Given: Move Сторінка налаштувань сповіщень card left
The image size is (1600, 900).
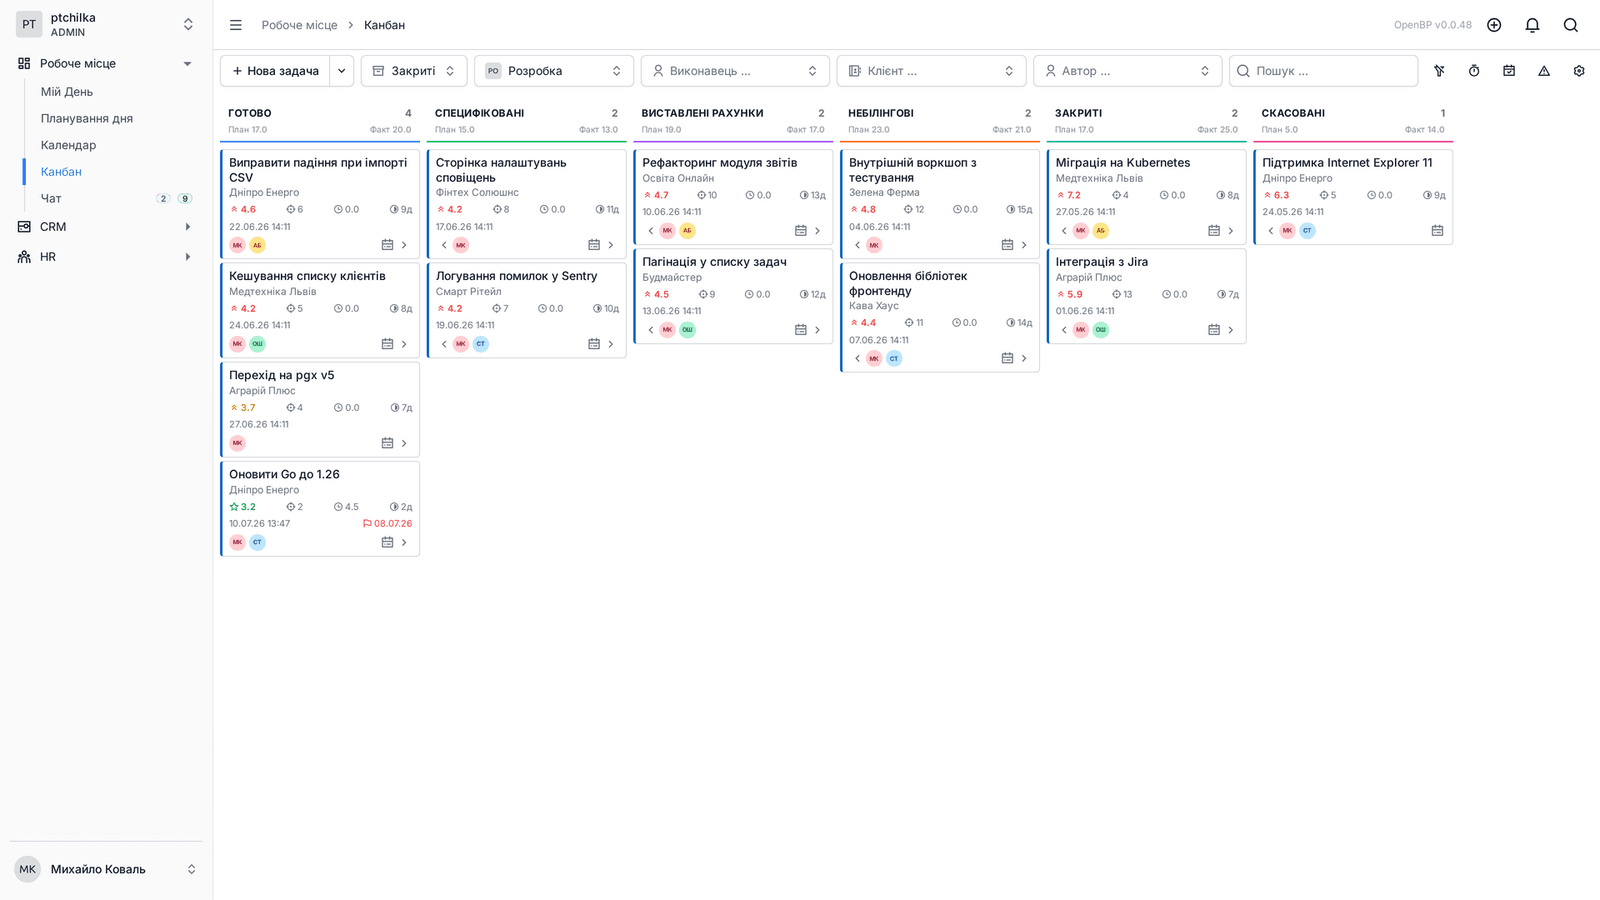Looking at the screenshot, I should coord(444,245).
